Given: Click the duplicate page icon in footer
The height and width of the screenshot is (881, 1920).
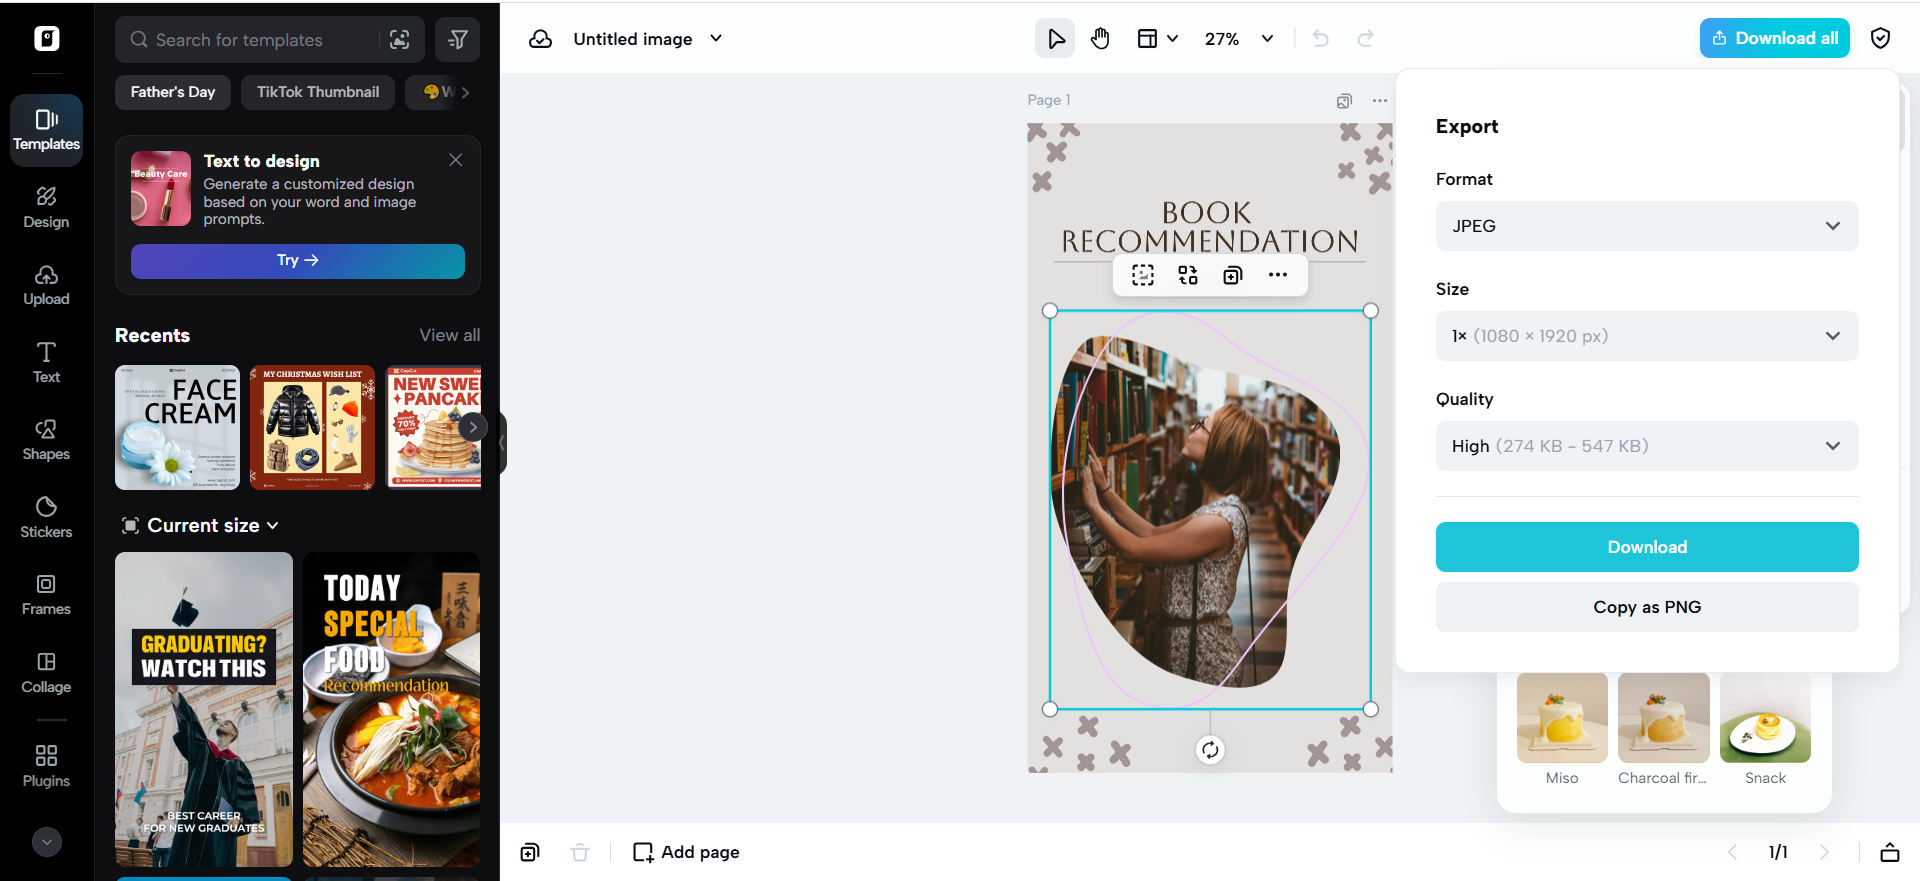Looking at the screenshot, I should 530,852.
